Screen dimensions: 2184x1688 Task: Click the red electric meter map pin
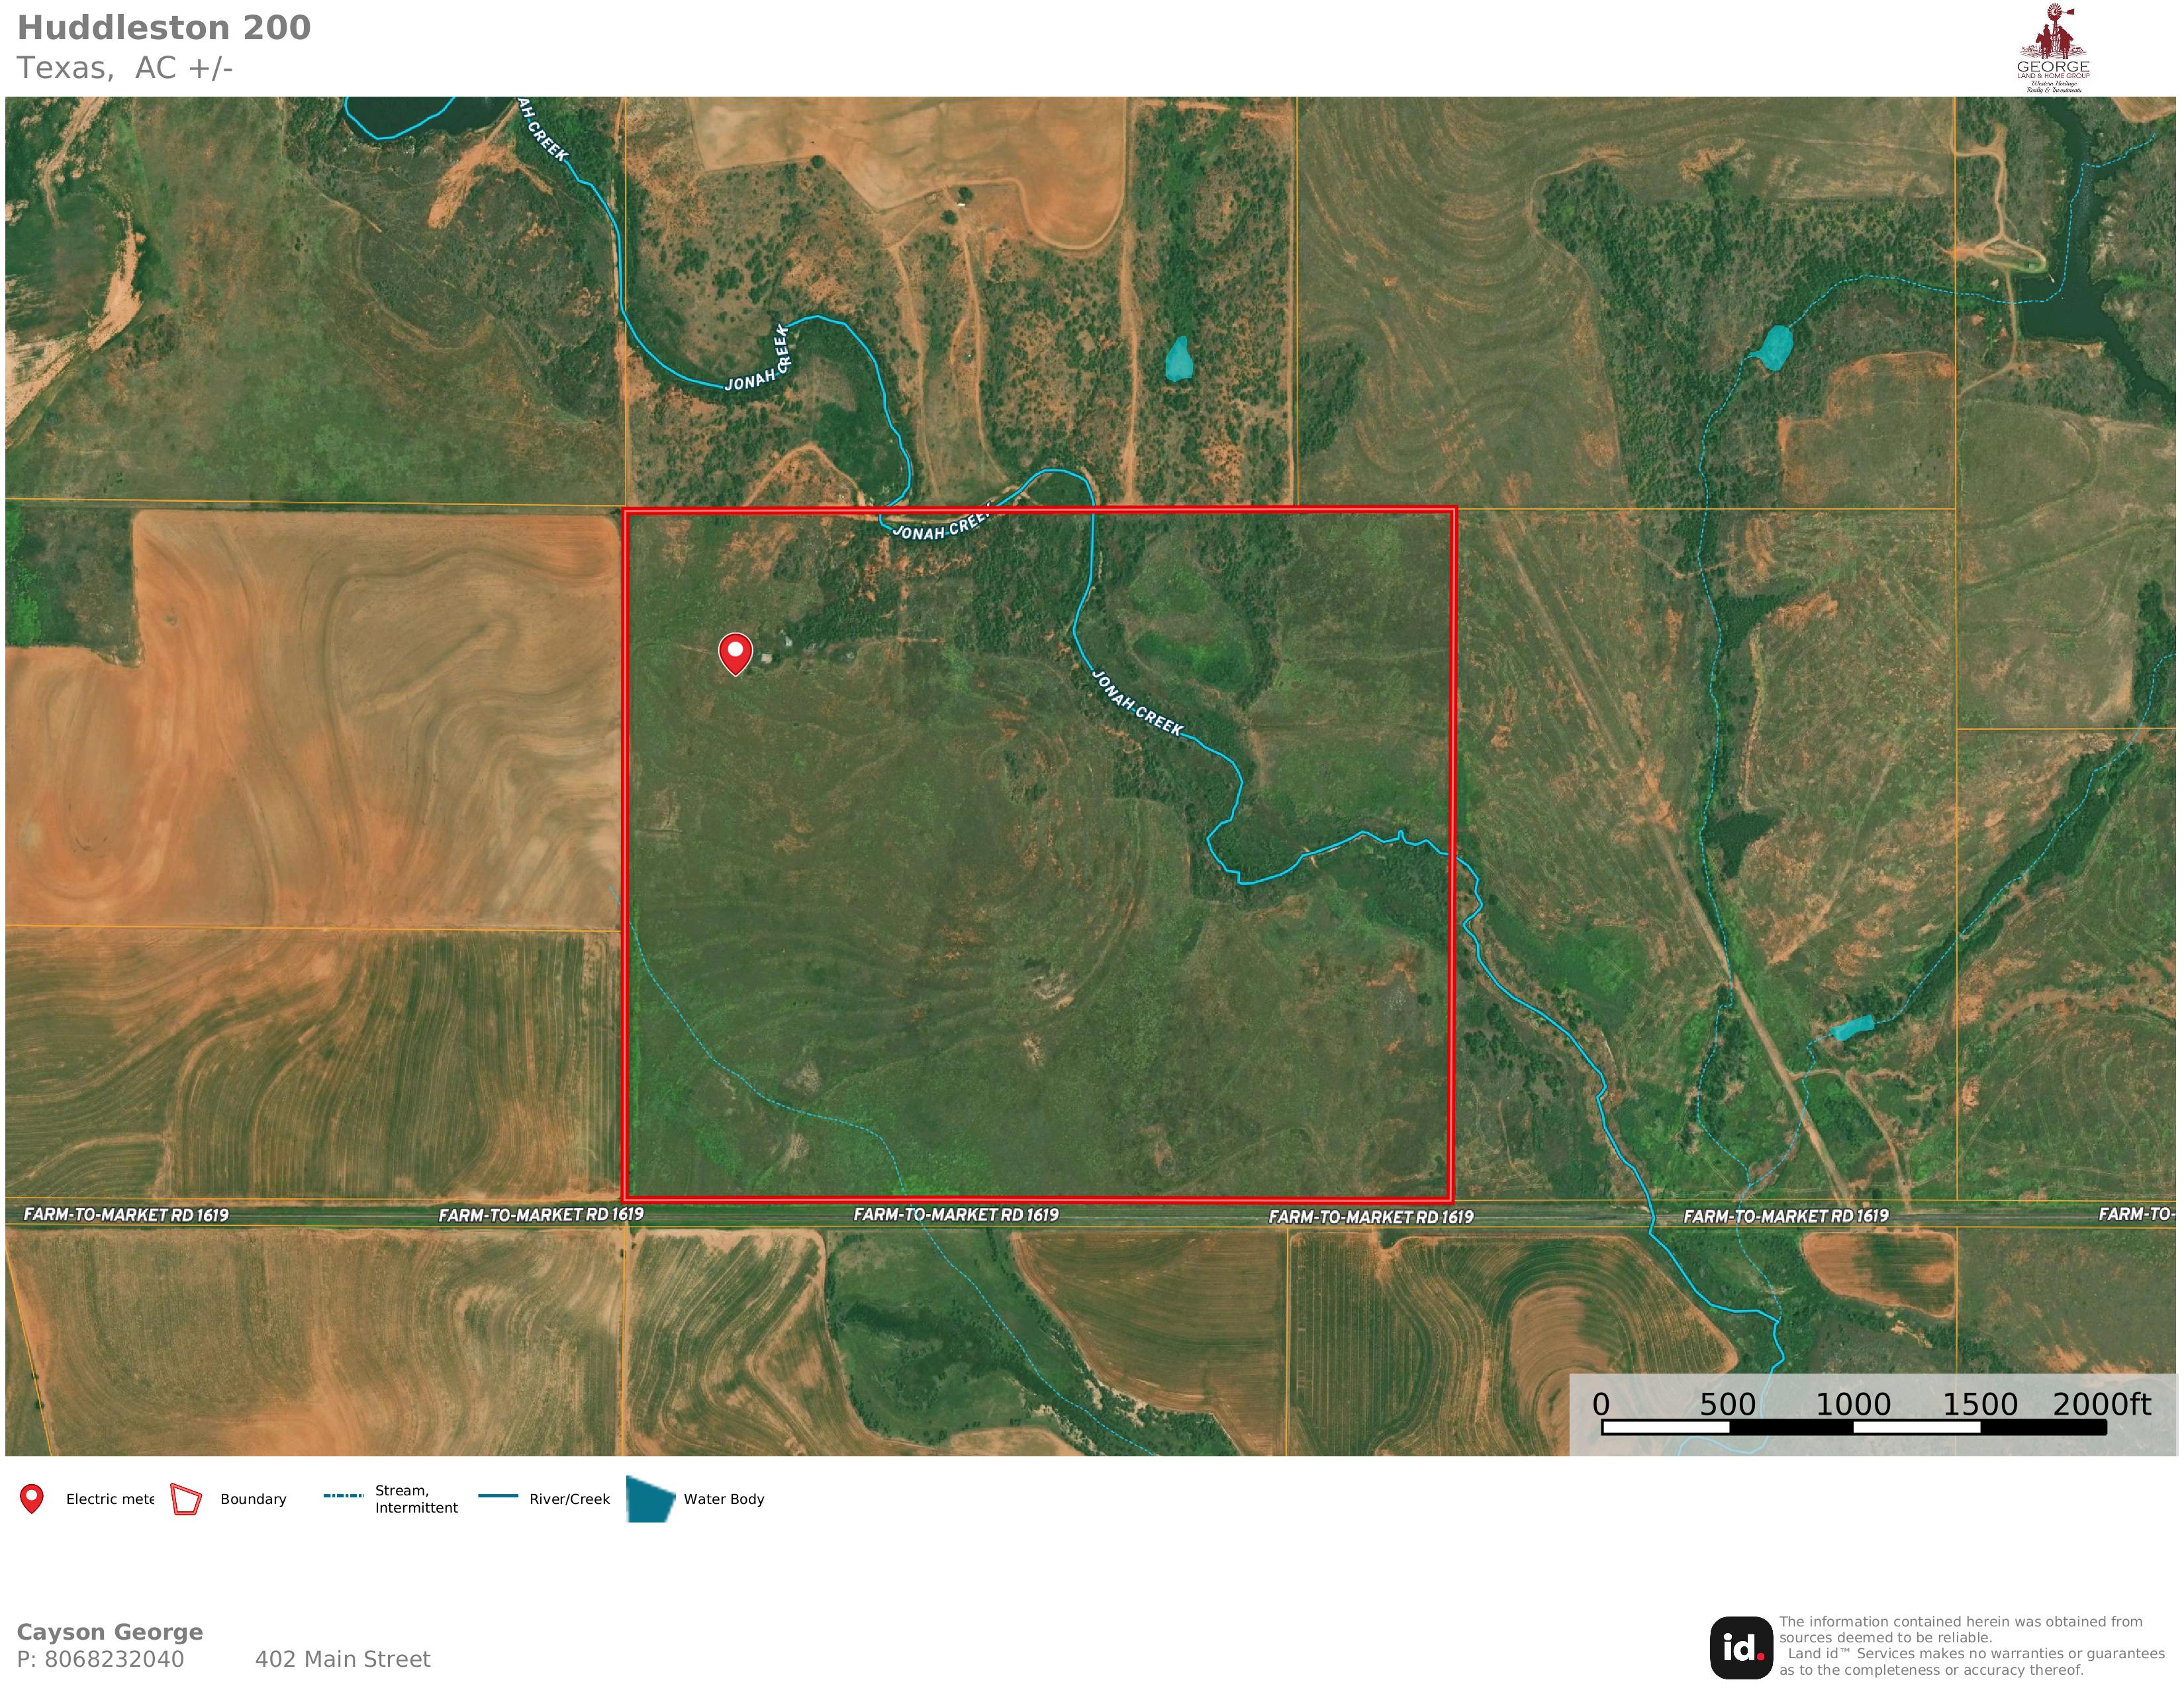pyautogui.click(x=735, y=652)
